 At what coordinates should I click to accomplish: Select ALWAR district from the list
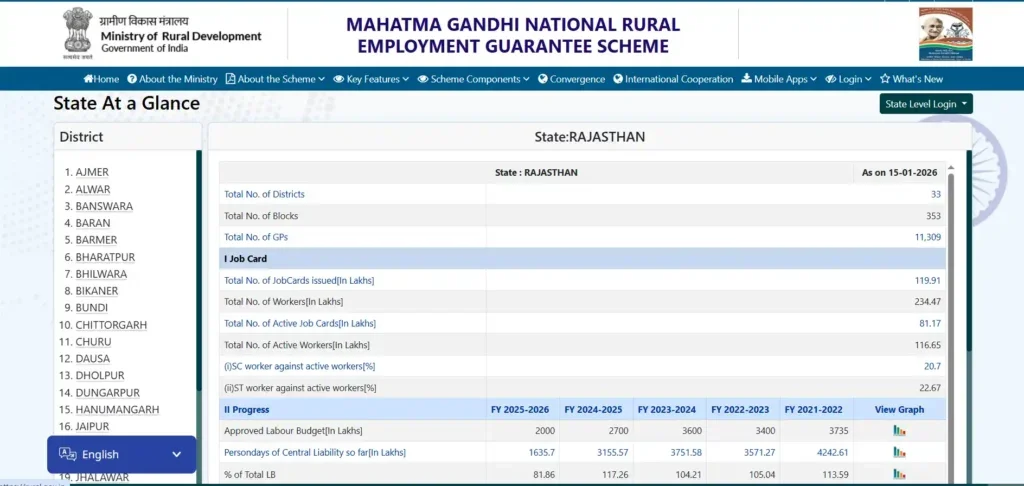pos(93,189)
